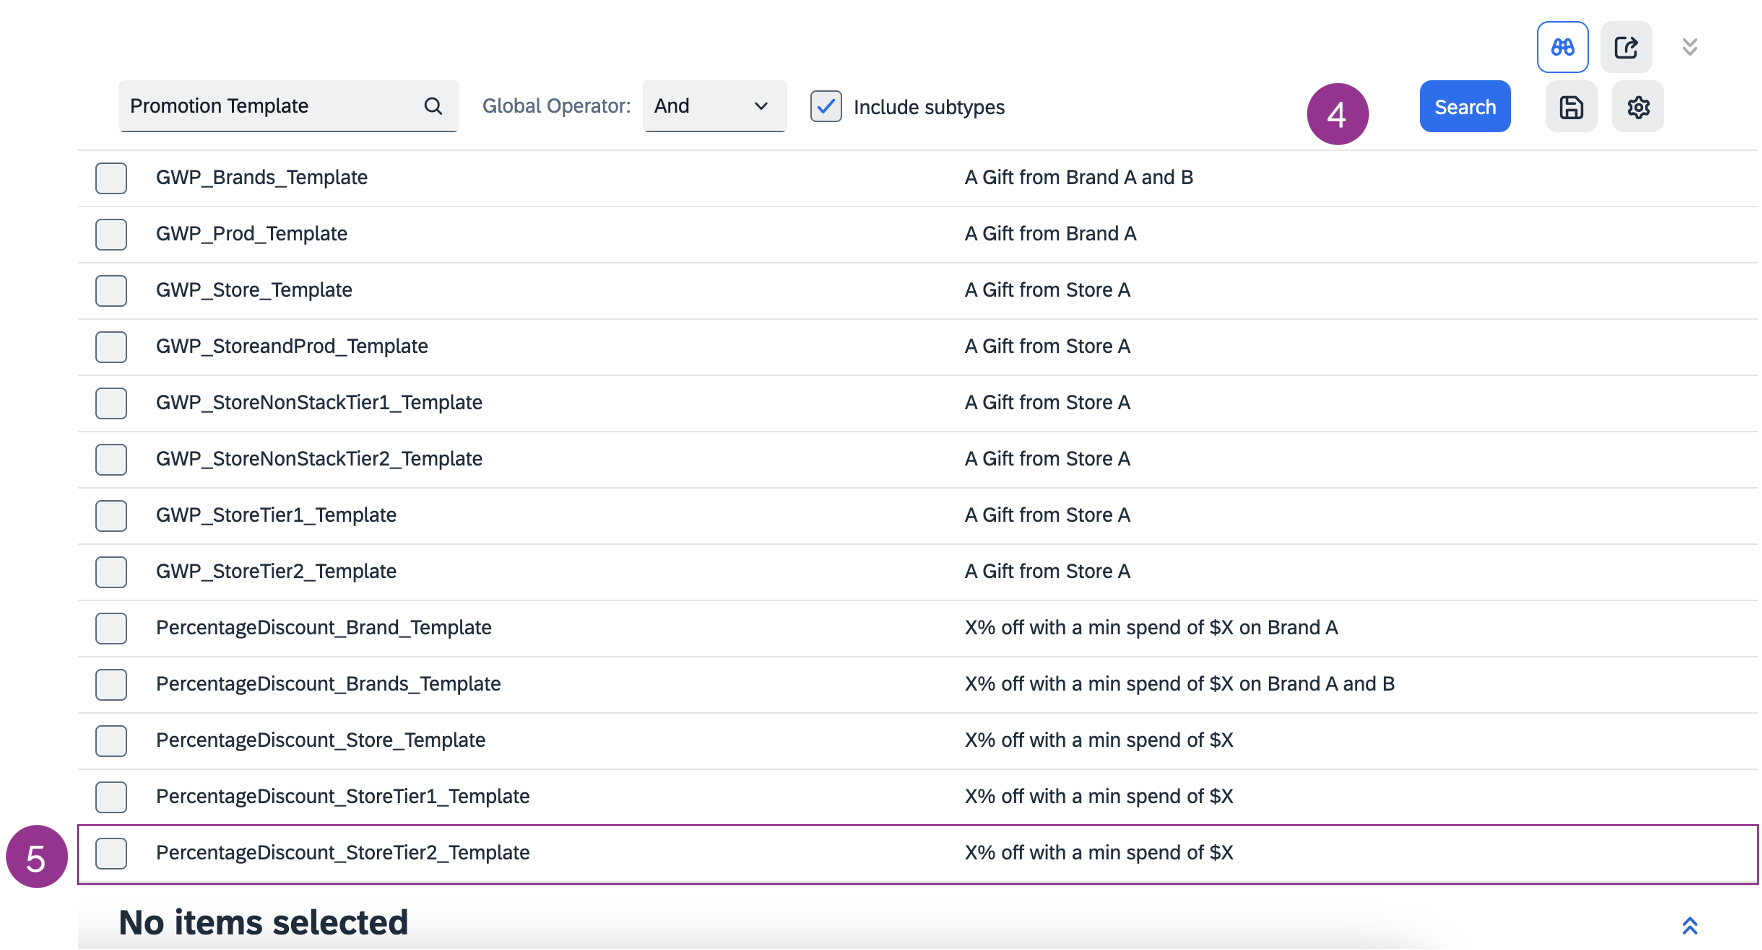Screen dimensions: 1762x950
Task: Open the GWP_Prod_Template entry
Action: click(252, 234)
